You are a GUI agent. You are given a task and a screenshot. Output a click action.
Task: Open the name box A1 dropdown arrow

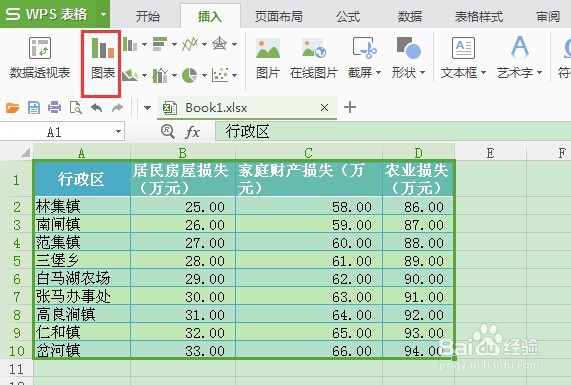118,131
